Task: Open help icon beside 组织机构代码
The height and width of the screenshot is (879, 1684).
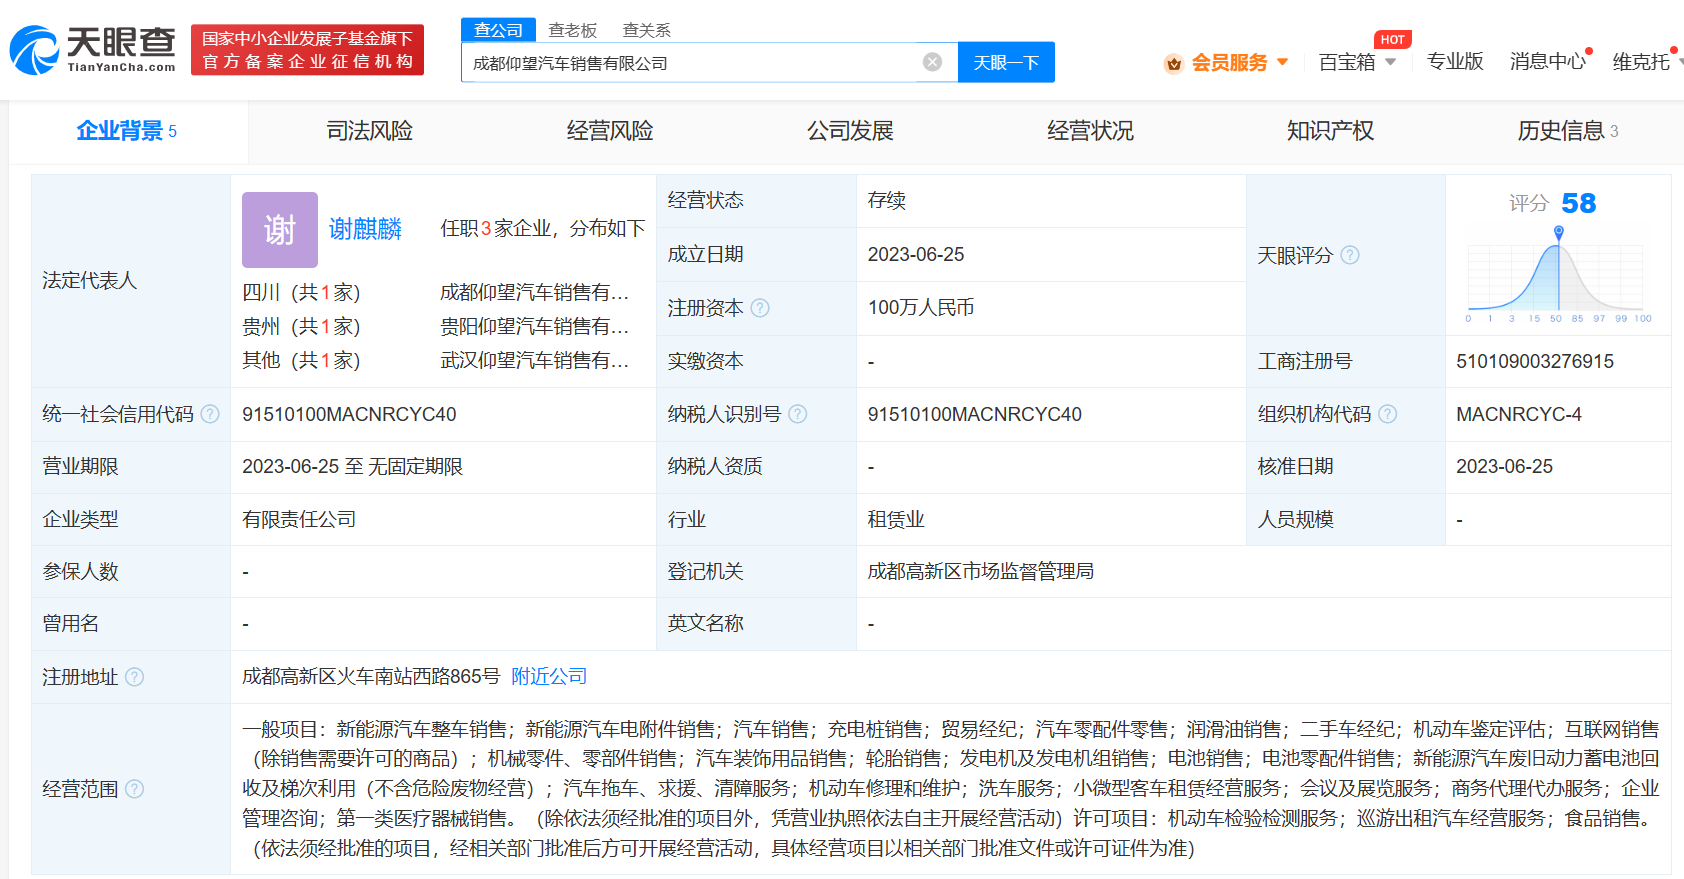Action: coord(1388,414)
